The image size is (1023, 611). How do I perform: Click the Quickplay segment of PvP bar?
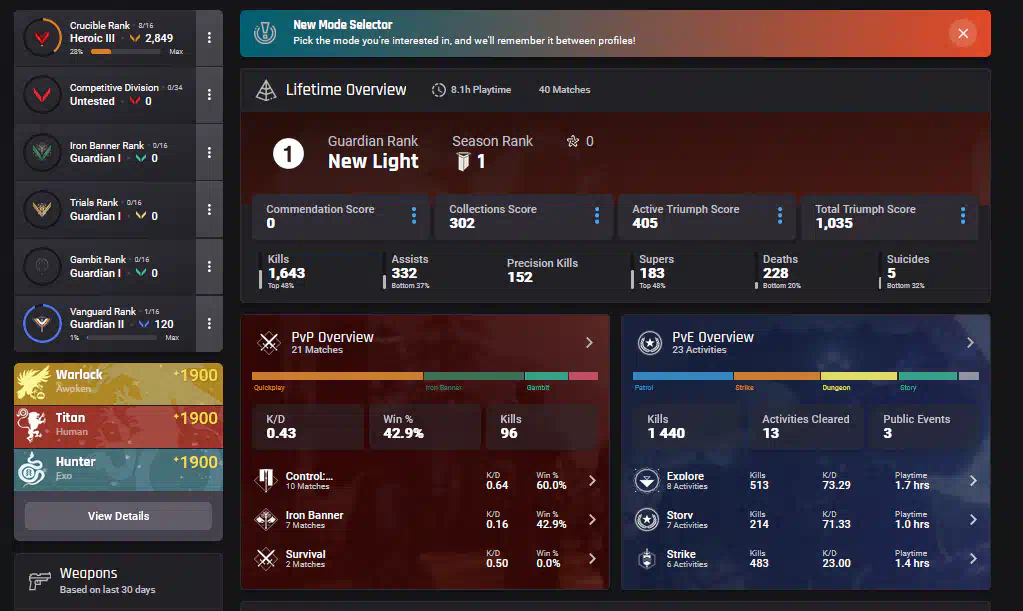(x=337, y=376)
